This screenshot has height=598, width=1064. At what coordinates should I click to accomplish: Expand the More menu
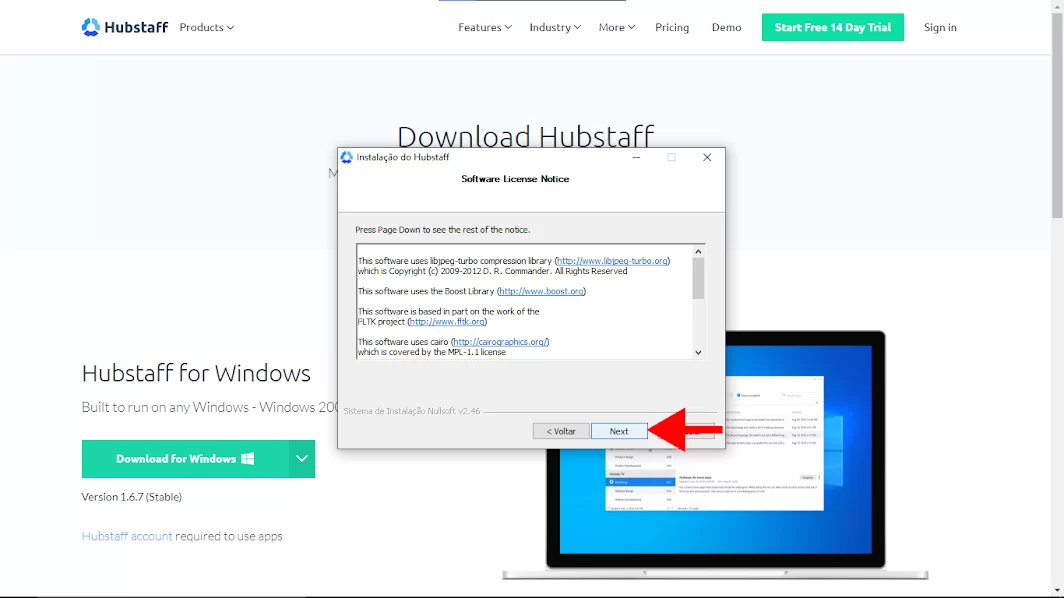tap(616, 27)
